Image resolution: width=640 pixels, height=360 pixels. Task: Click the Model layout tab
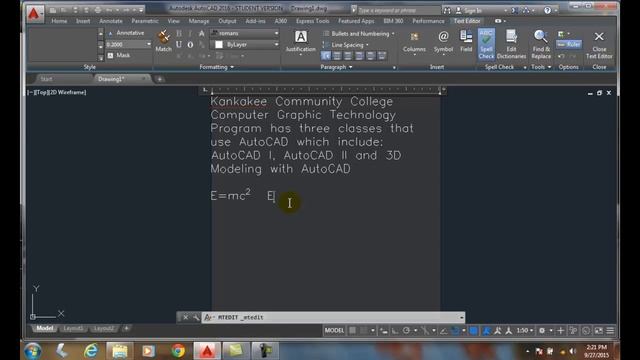(44, 328)
